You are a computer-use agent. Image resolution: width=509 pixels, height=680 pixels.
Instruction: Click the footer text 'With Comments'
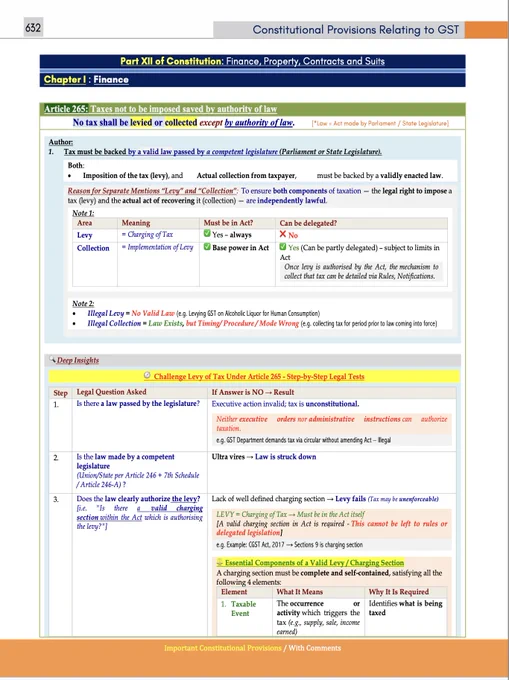tap(314, 648)
